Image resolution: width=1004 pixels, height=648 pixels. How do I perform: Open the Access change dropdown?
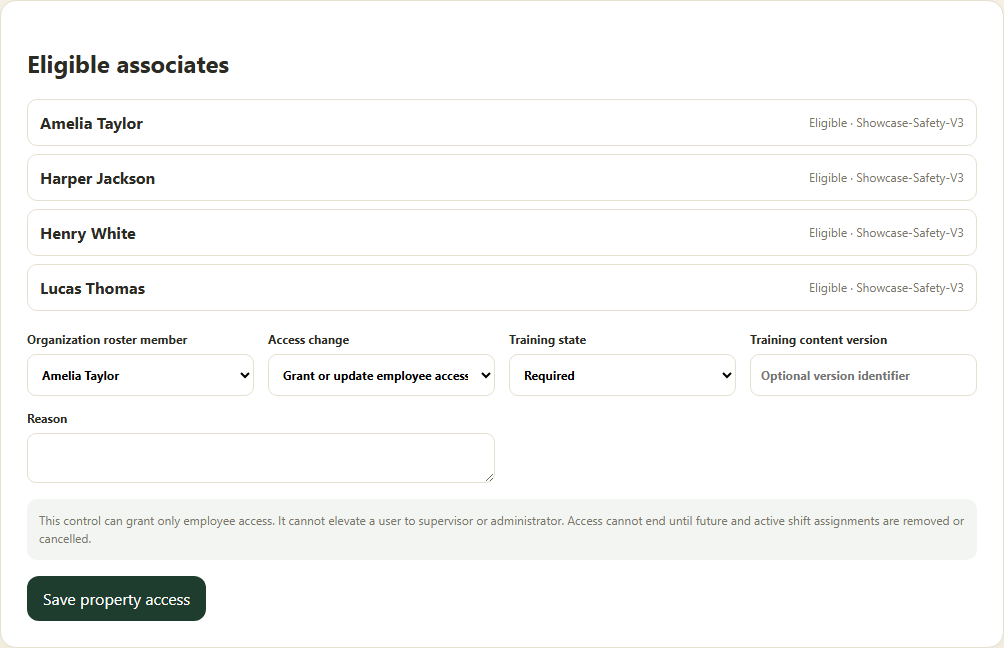click(381, 375)
